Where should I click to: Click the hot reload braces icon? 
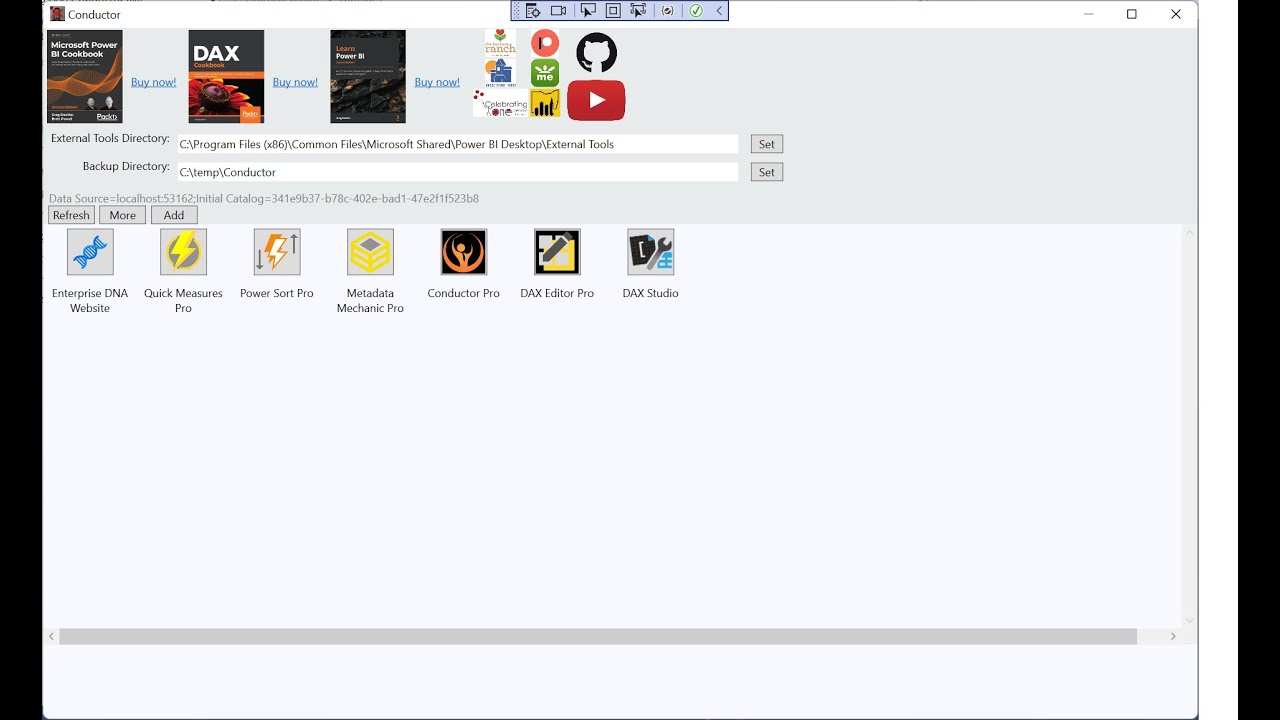coord(667,11)
